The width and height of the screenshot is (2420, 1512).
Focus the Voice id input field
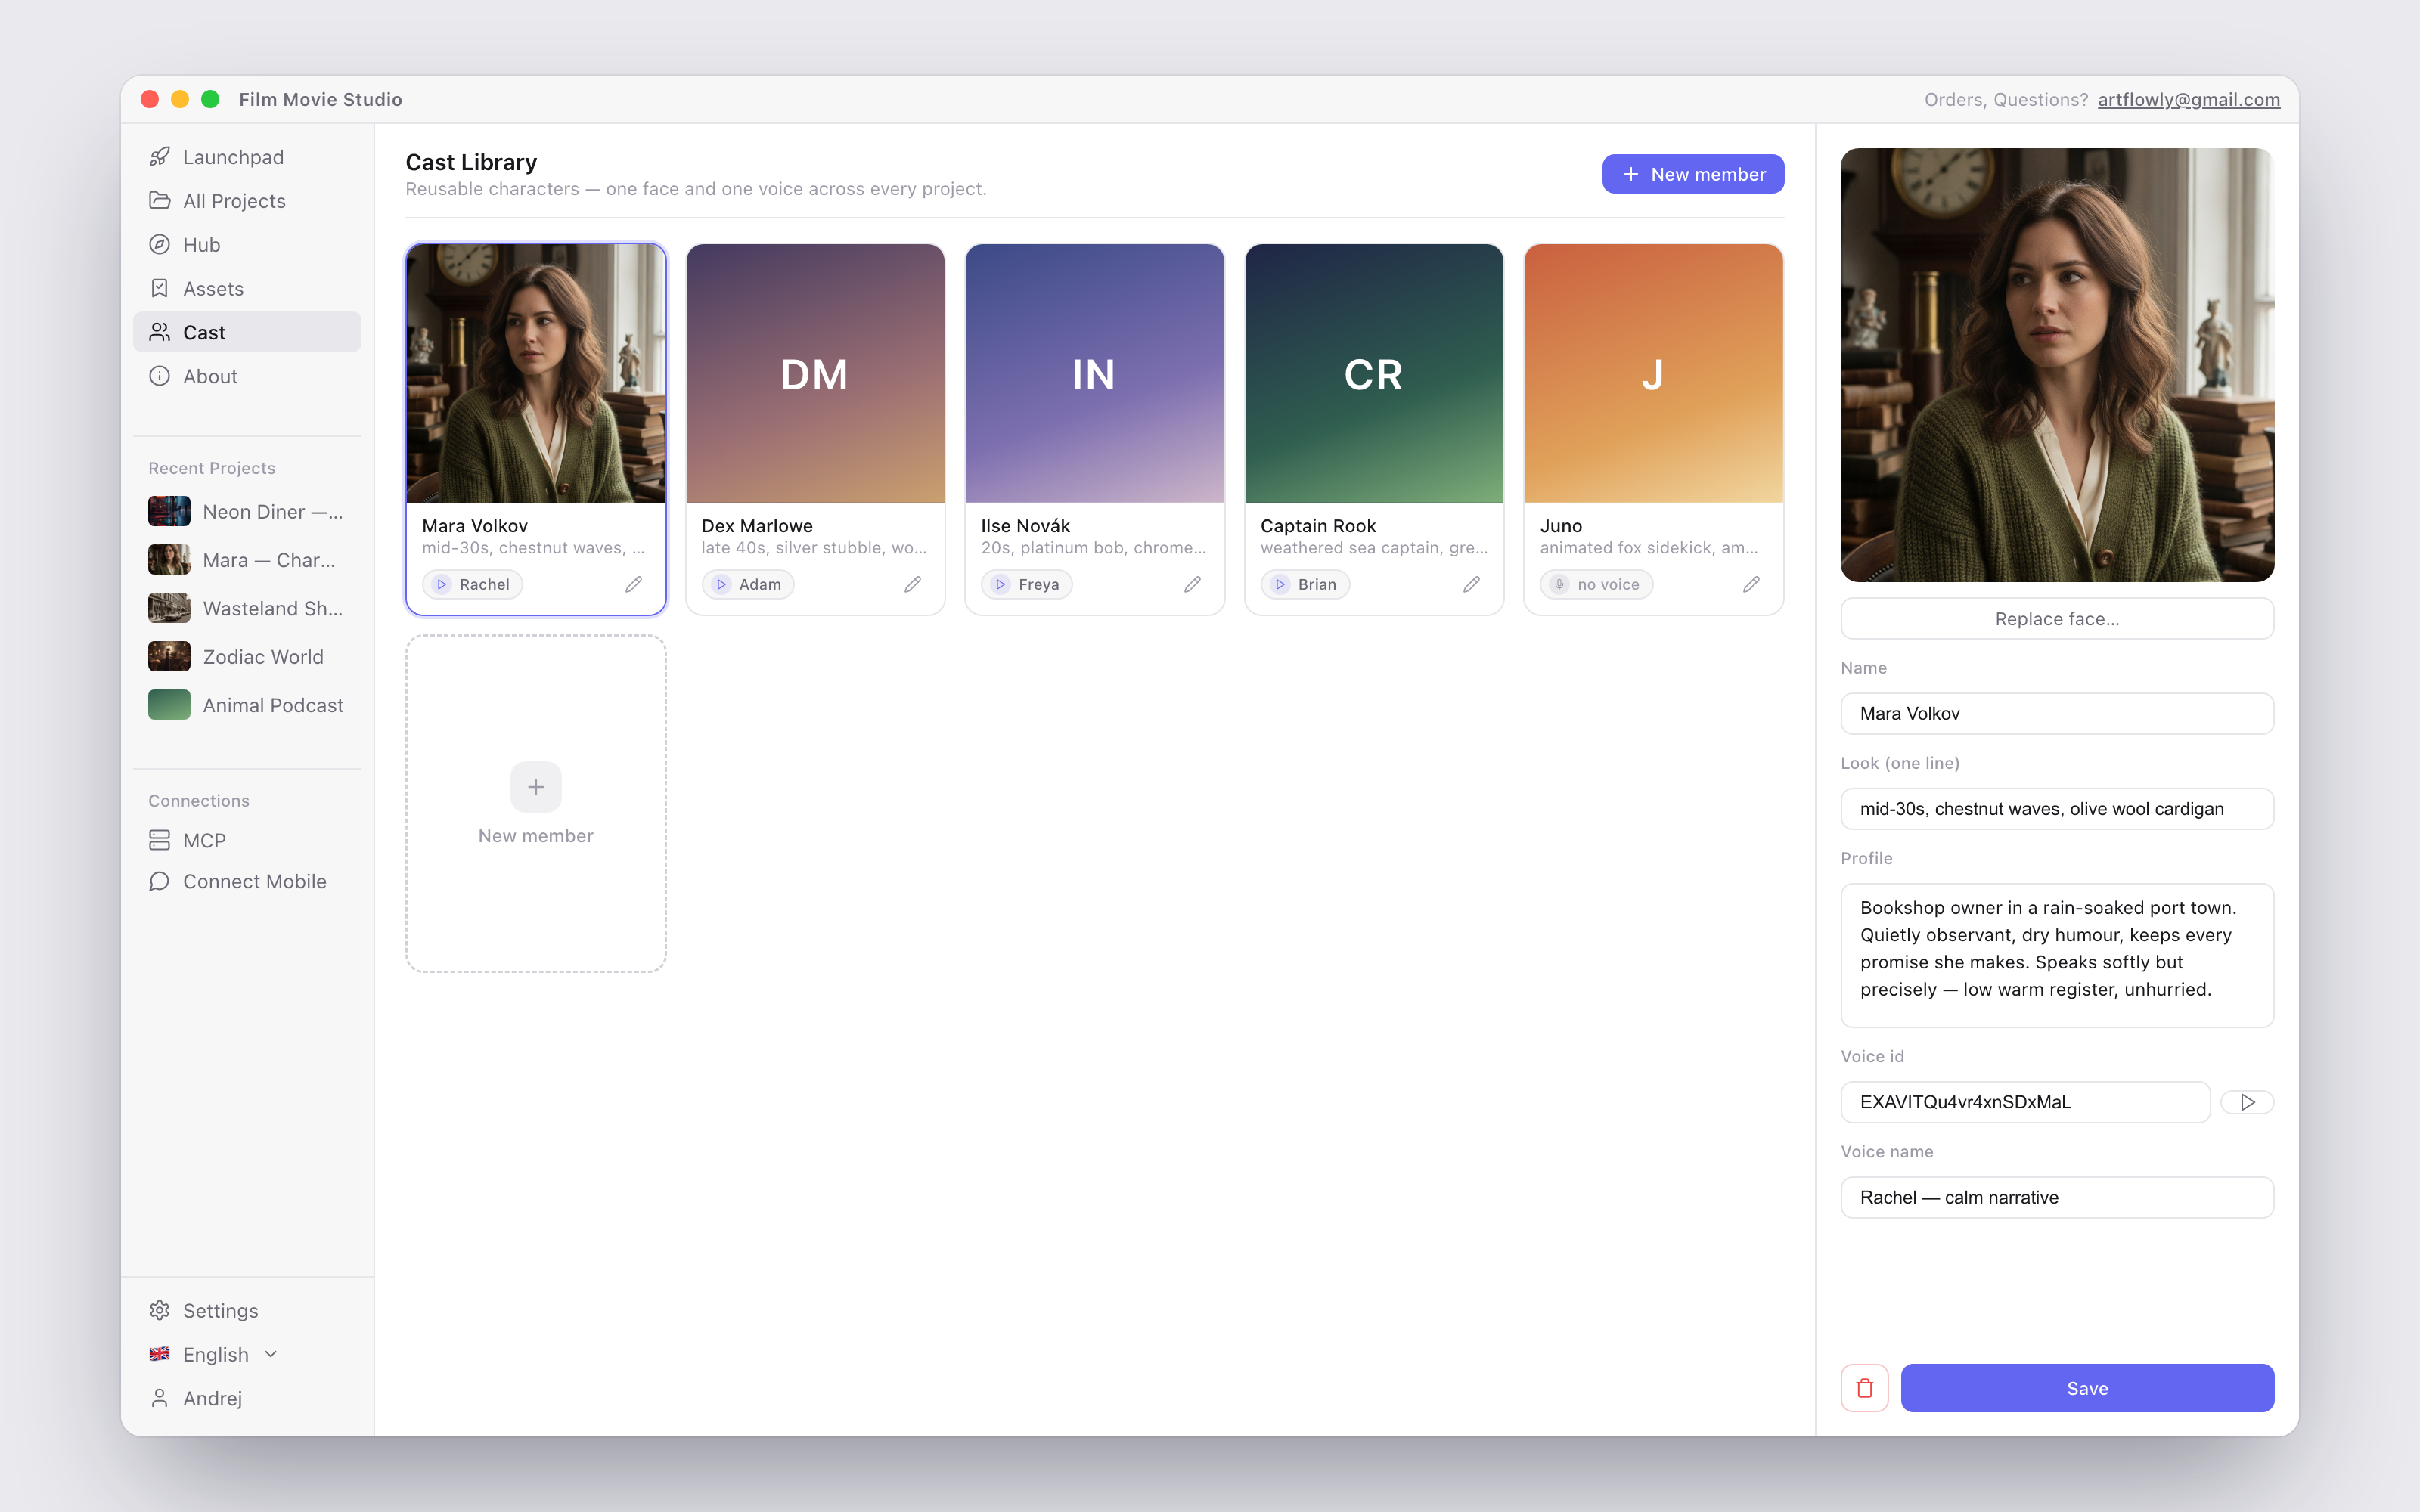pos(2025,1102)
